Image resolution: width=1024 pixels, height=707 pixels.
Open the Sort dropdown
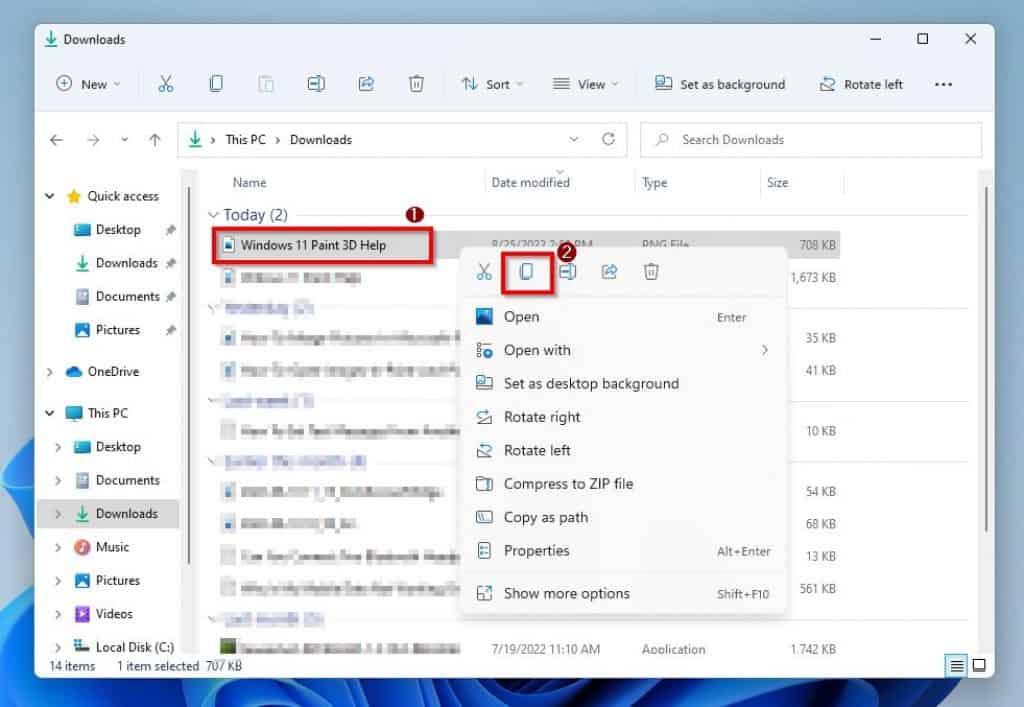click(492, 84)
